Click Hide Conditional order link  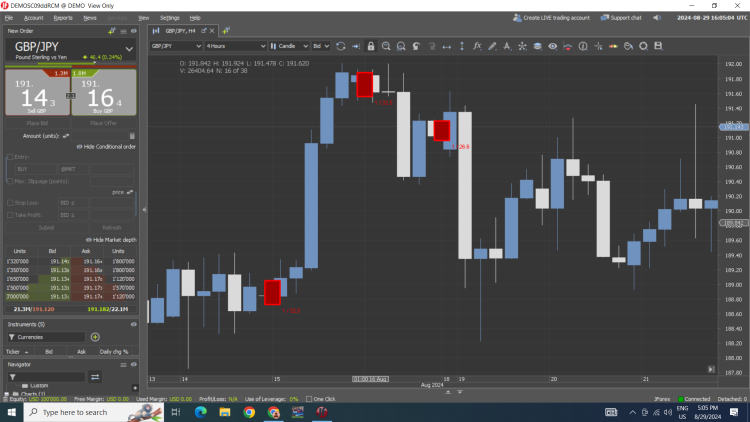point(106,147)
